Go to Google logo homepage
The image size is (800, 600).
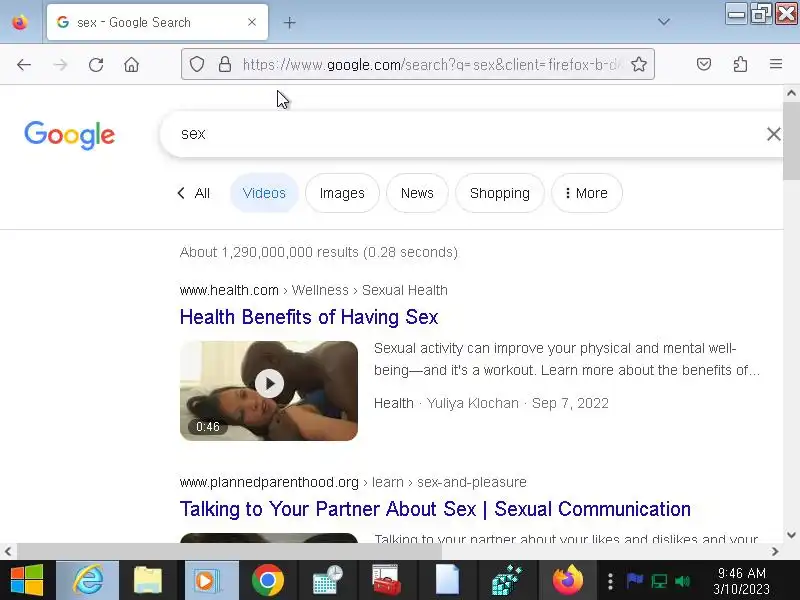(70, 135)
